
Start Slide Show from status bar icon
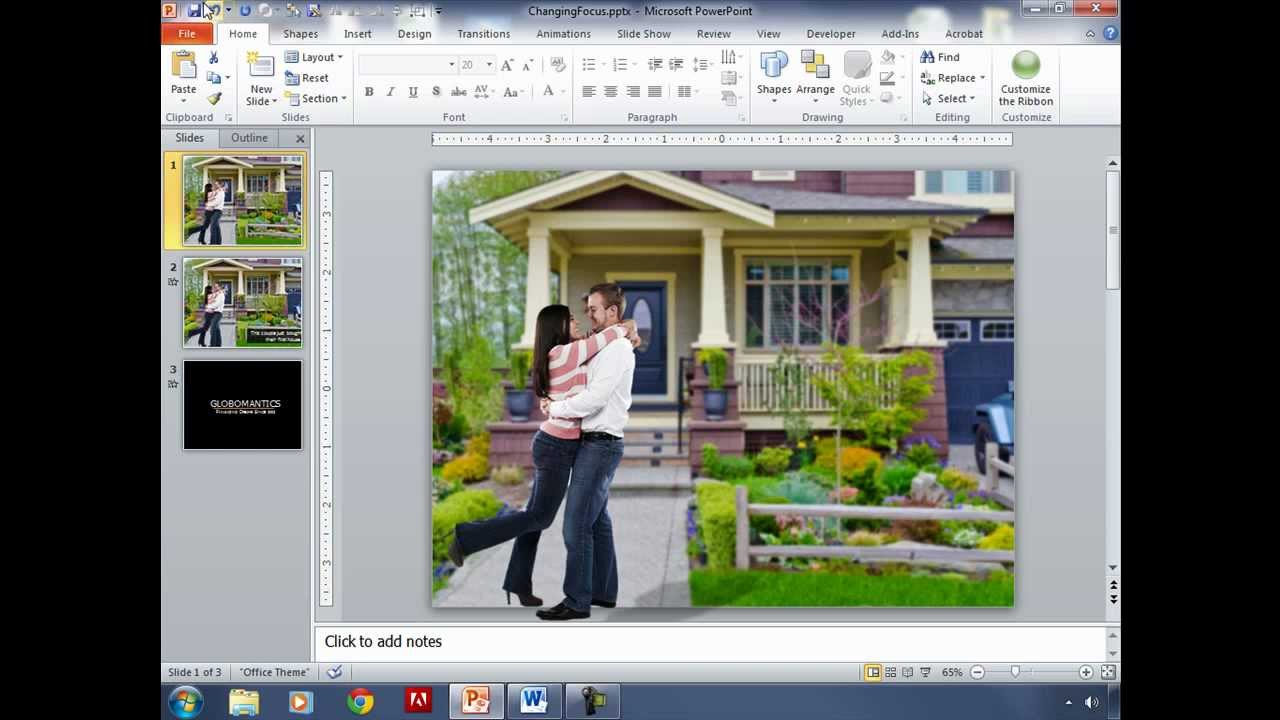pos(926,673)
